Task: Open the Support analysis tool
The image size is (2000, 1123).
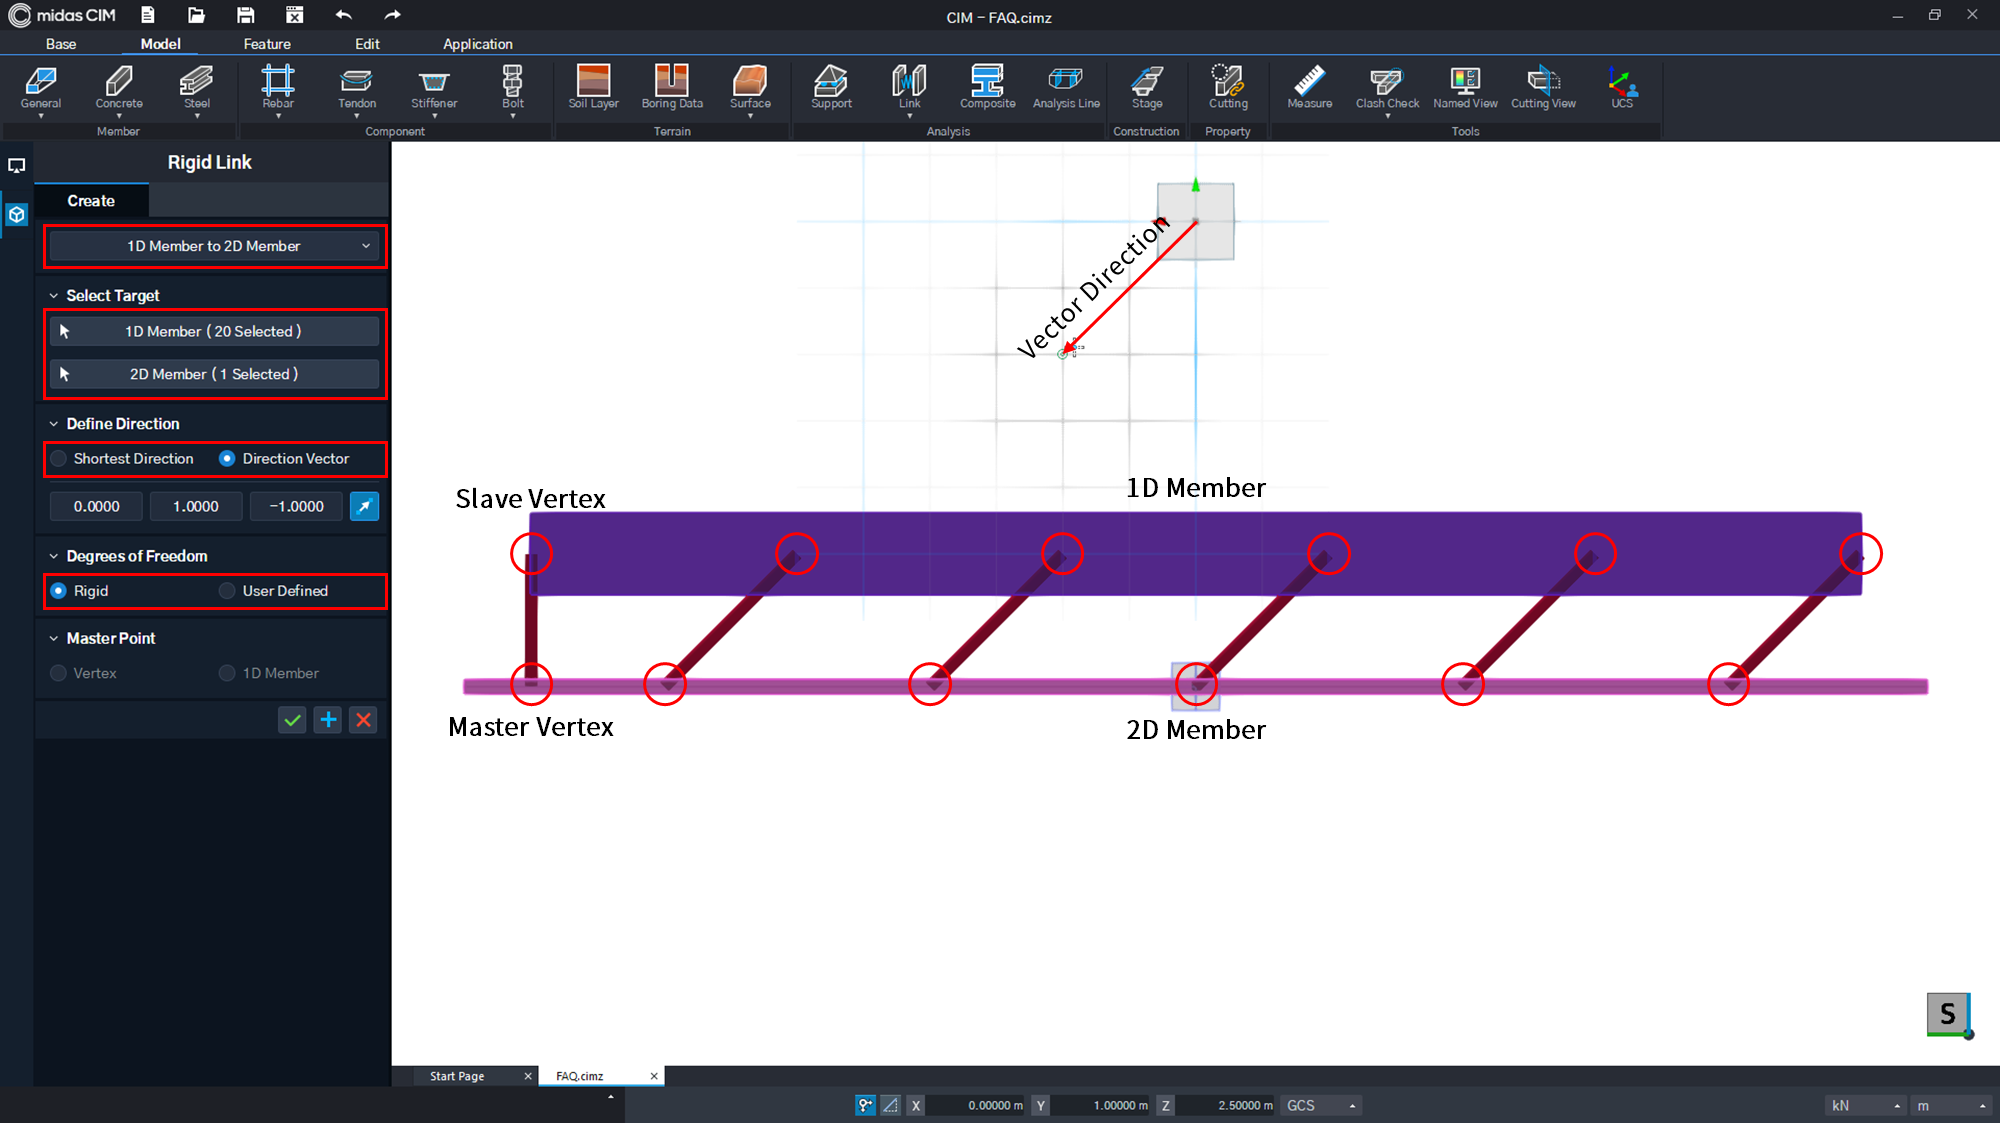Action: click(831, 90)
